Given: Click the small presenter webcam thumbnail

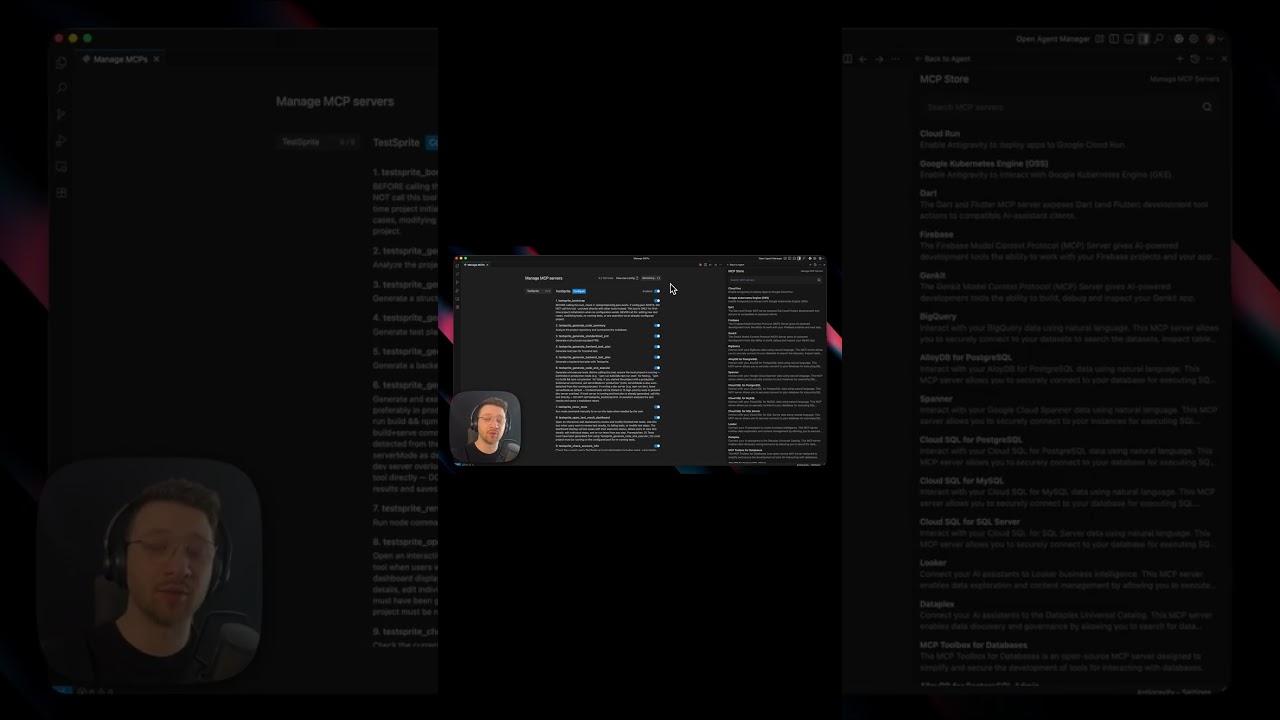Looking at the screenshot, I should 485,427.
